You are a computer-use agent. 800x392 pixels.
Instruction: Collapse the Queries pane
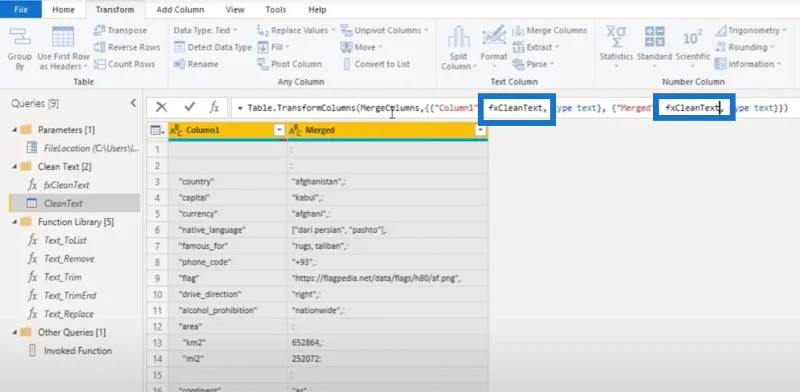click(133, 103)
